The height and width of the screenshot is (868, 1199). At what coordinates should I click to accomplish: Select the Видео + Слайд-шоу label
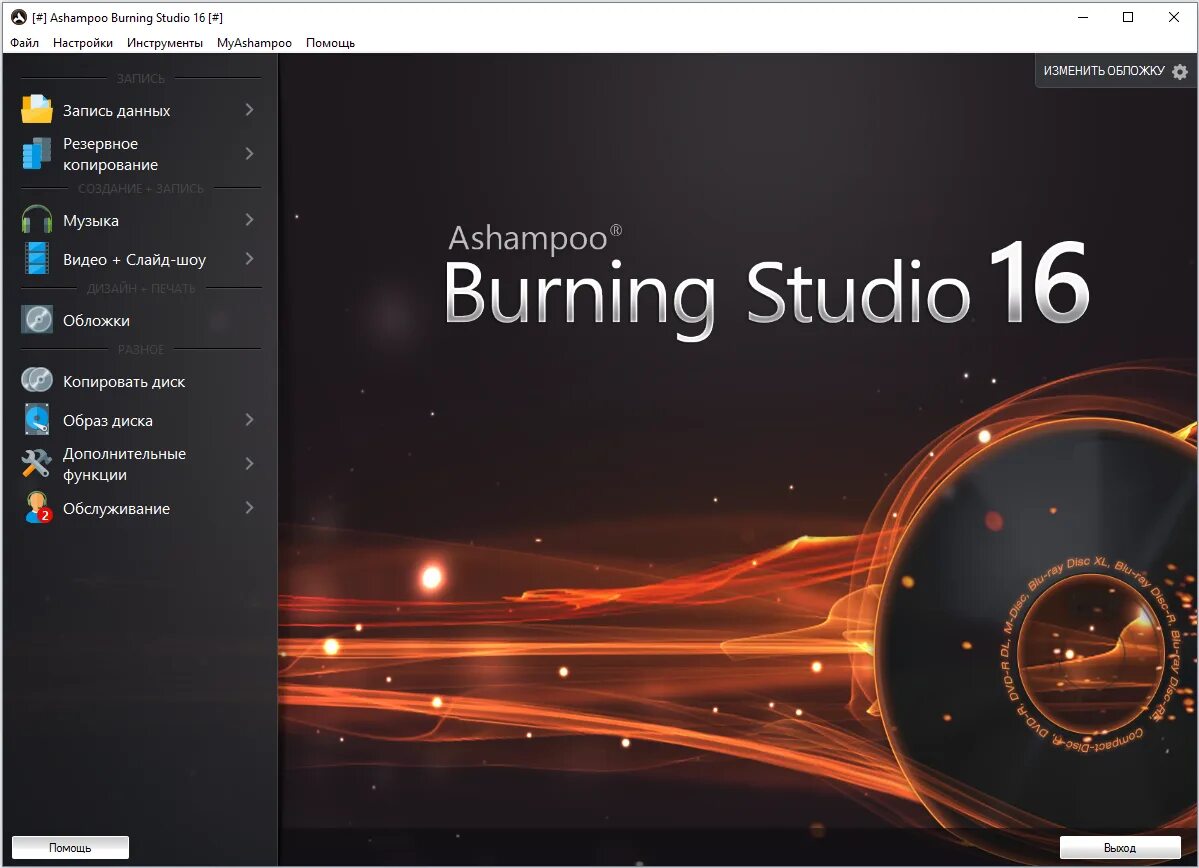click(135, 260)
